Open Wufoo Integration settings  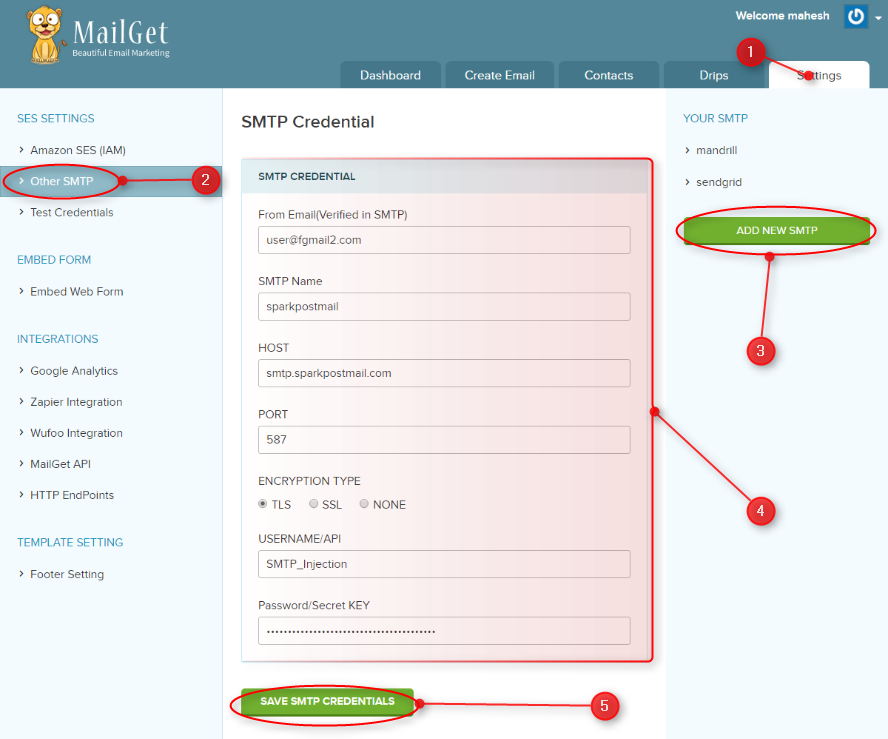pyautogui.click(x=76, y=433)
